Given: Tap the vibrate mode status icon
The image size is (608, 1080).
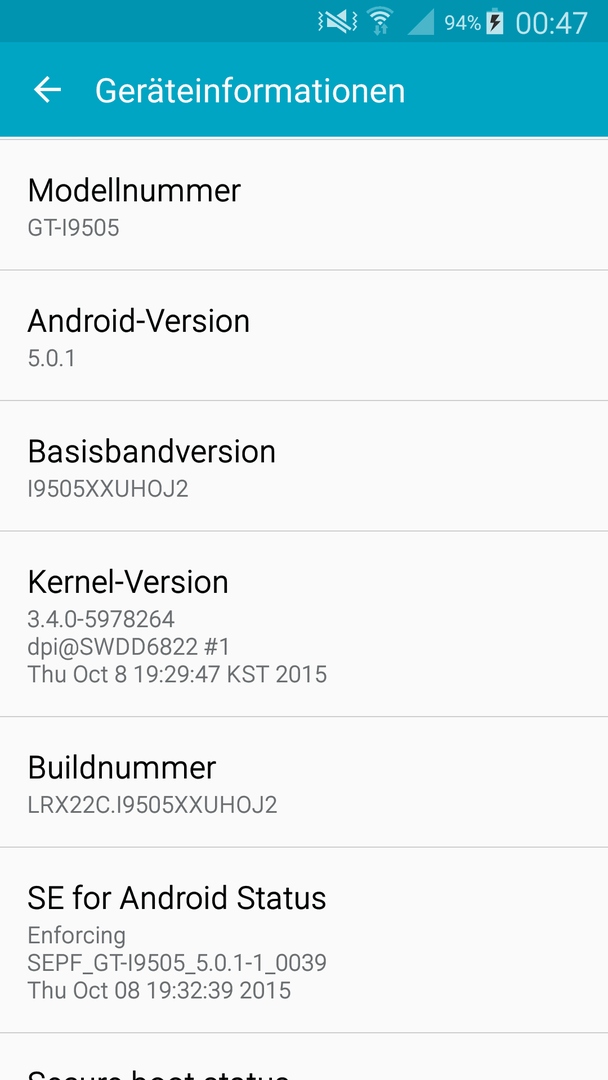Looking at the screenshot, I should [337, 22].
